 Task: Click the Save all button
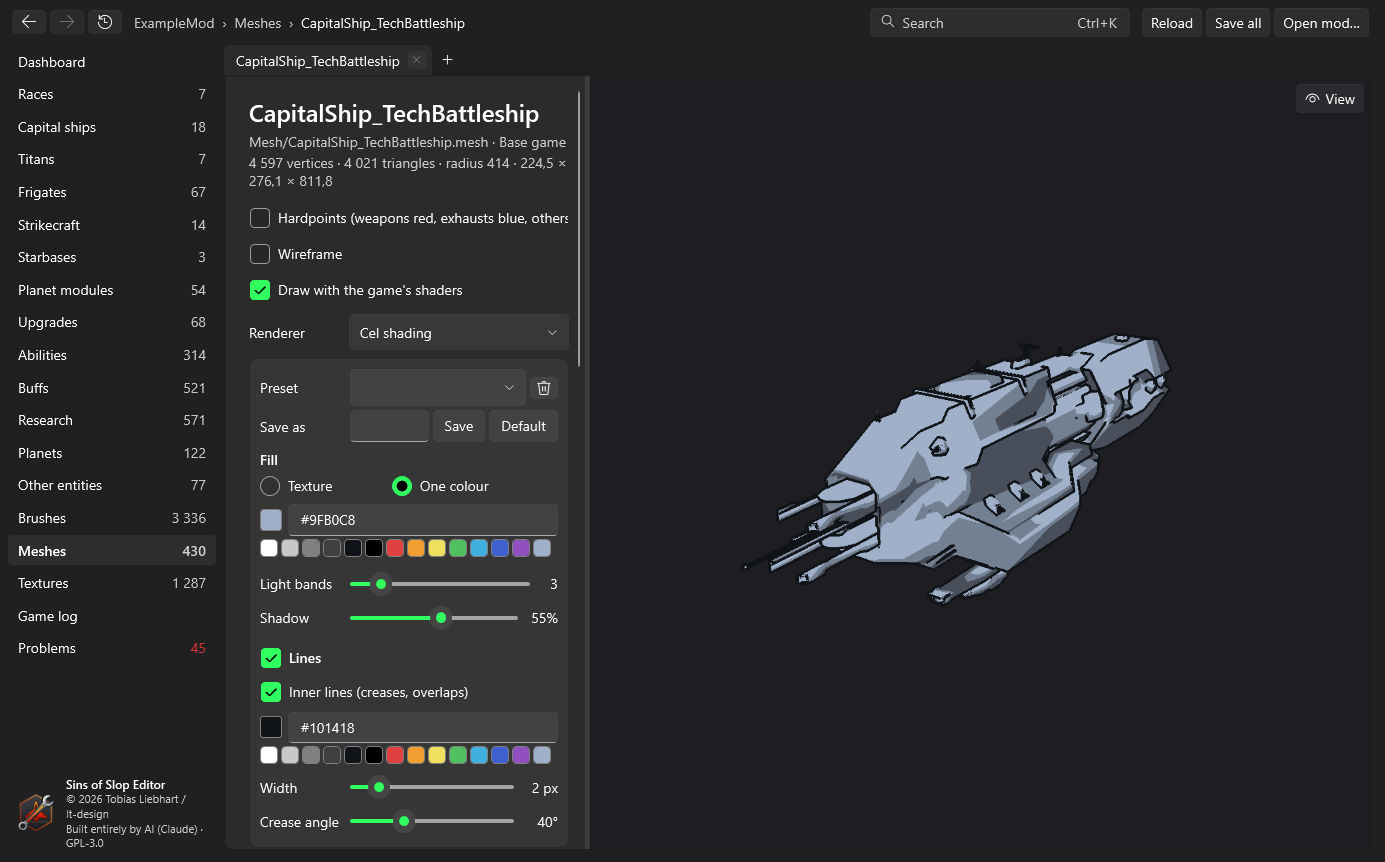(1238, 23)
